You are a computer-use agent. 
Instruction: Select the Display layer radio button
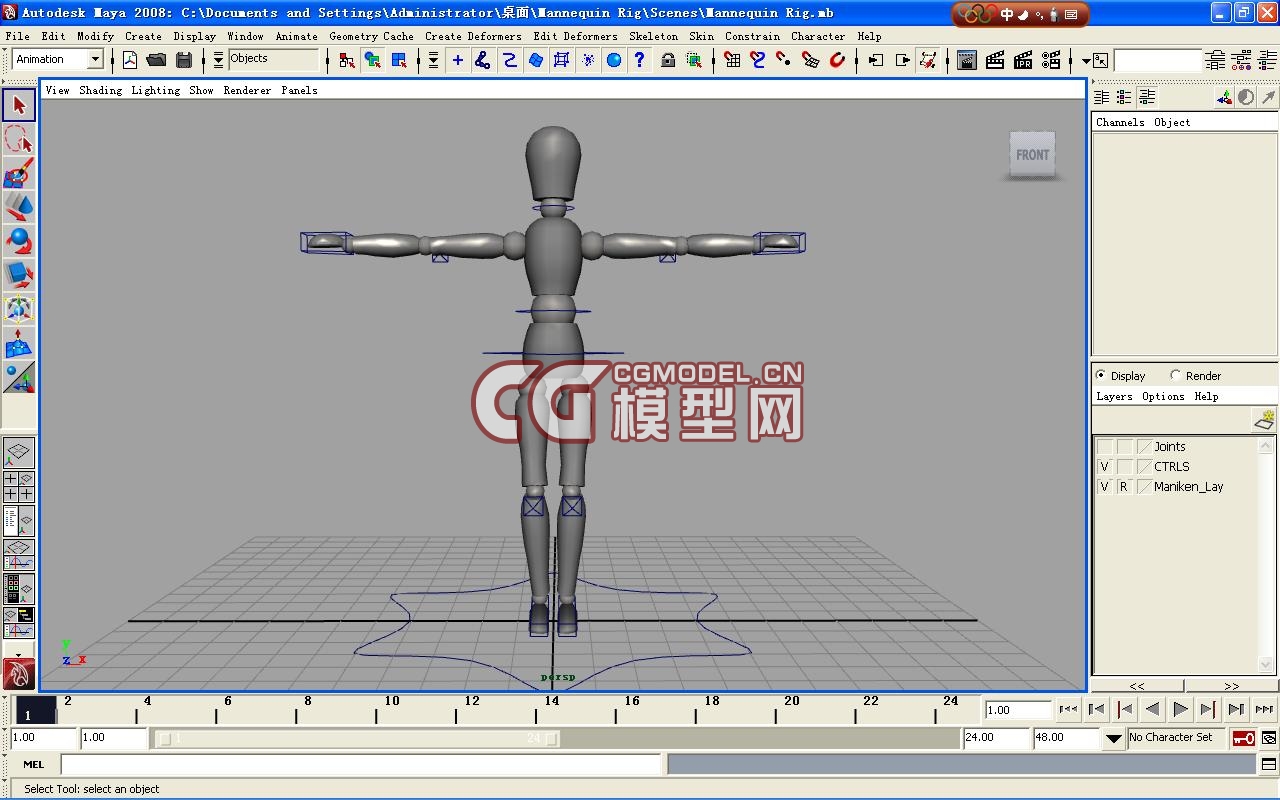1101,376
